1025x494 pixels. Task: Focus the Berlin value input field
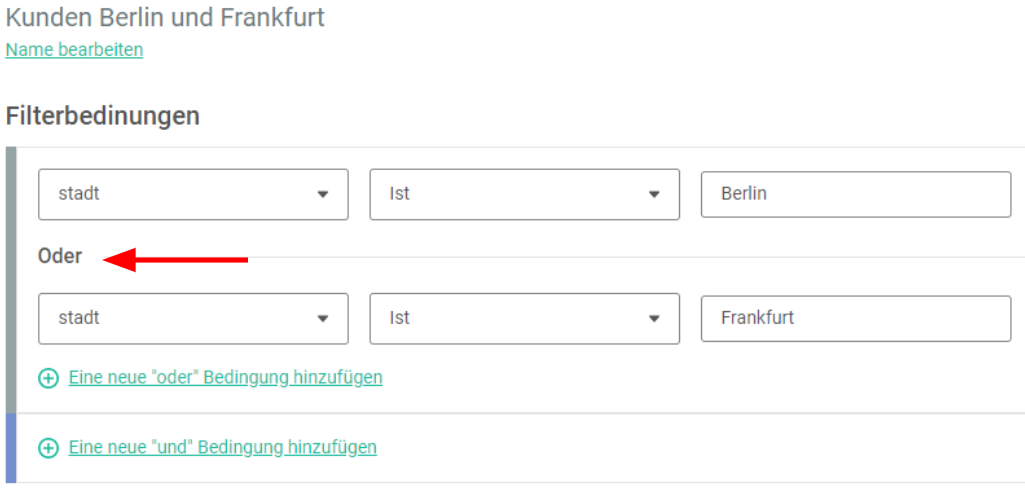(856, 195)
